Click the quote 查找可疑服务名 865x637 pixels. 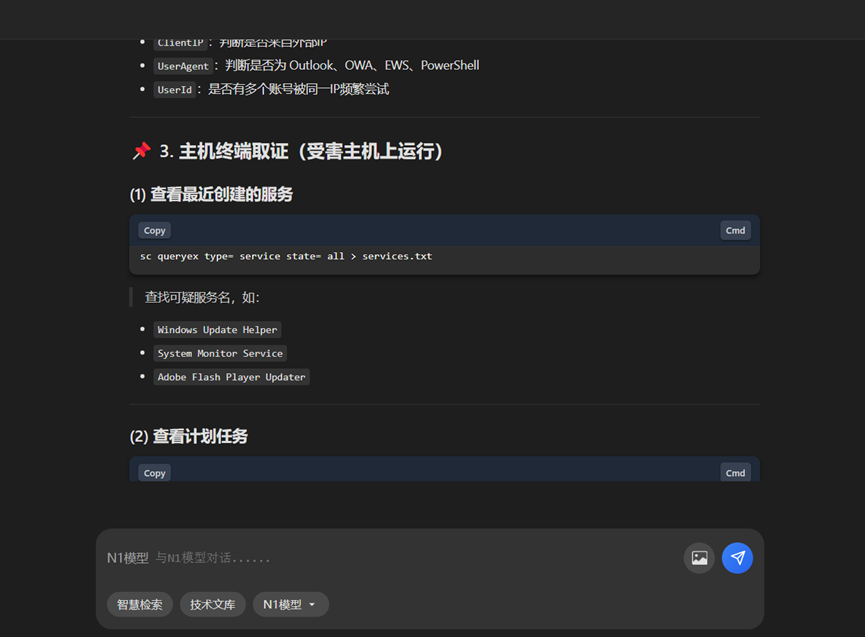point(202,297)
